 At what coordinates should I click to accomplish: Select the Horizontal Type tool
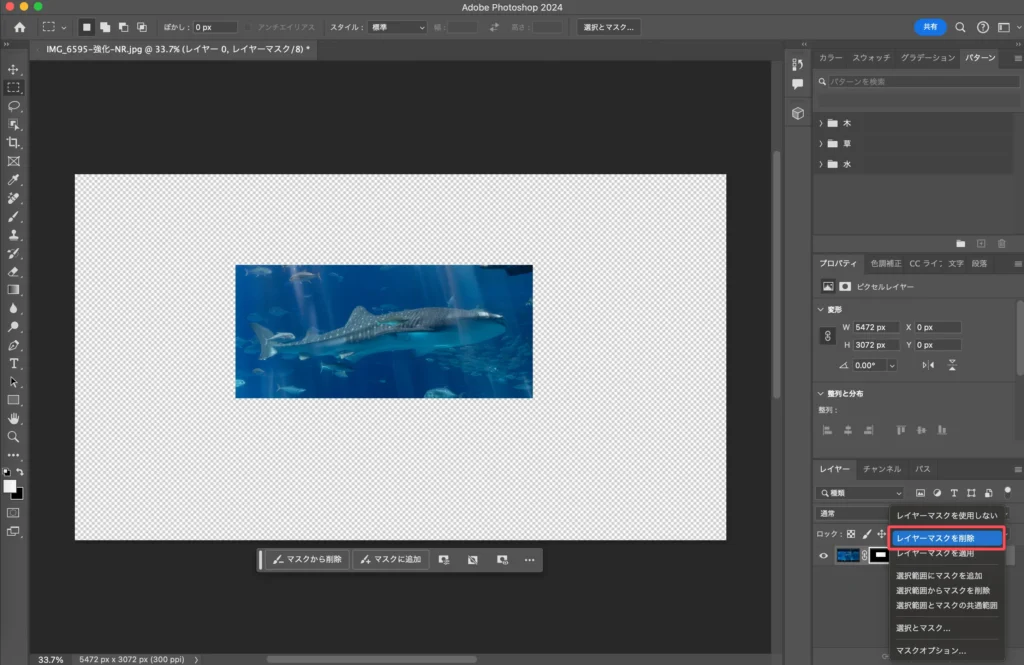pos(14,363)
